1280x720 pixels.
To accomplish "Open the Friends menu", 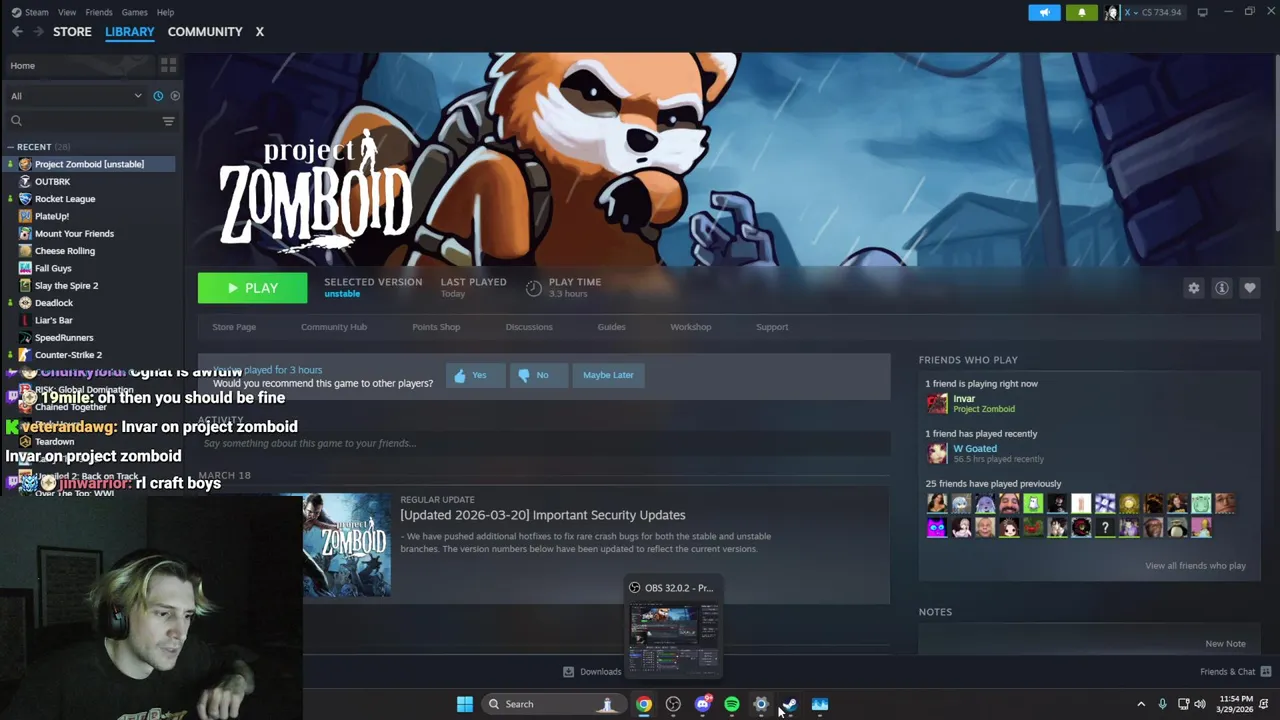I will (x=99, y=12).
